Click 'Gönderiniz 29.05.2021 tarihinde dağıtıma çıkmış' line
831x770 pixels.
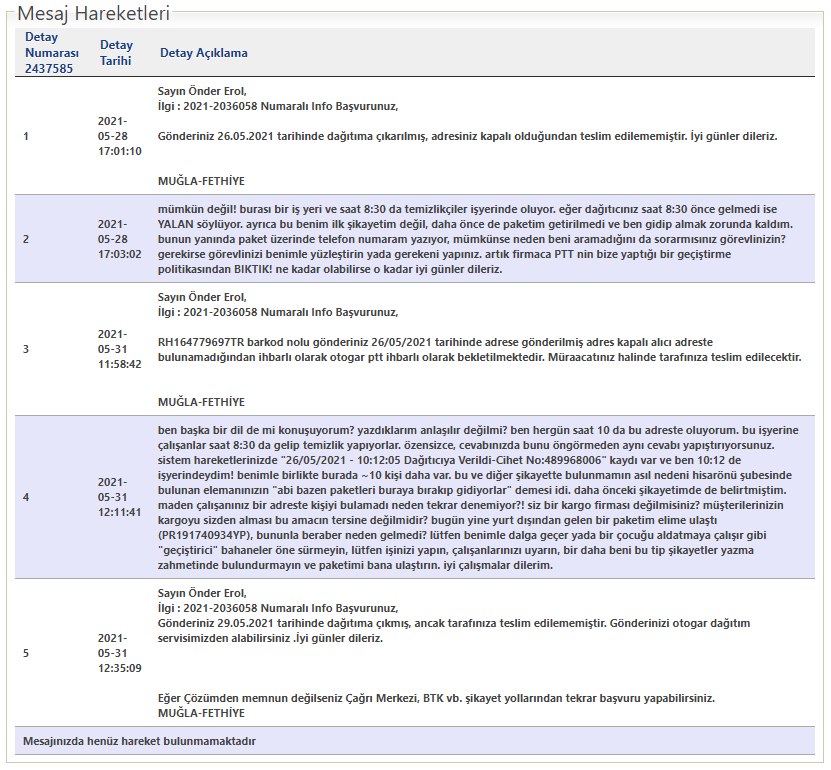coord(454,623)
